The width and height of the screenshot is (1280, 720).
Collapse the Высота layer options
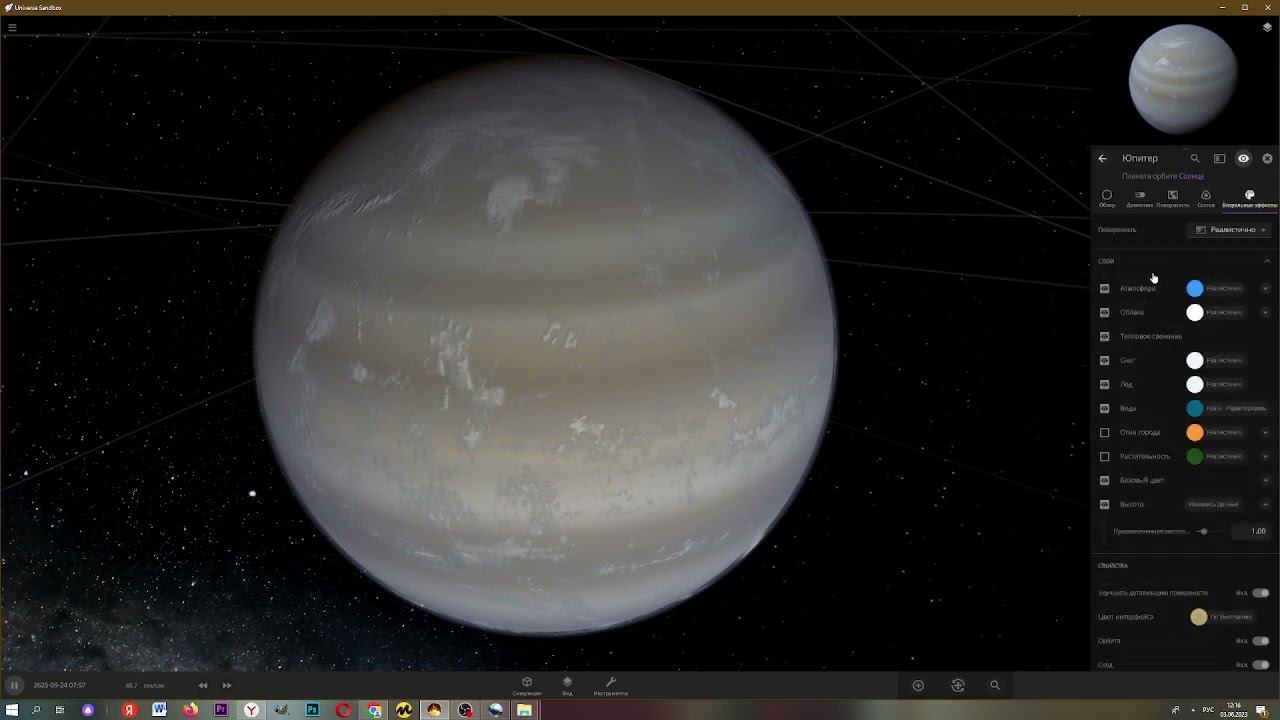coord(1265,504)
